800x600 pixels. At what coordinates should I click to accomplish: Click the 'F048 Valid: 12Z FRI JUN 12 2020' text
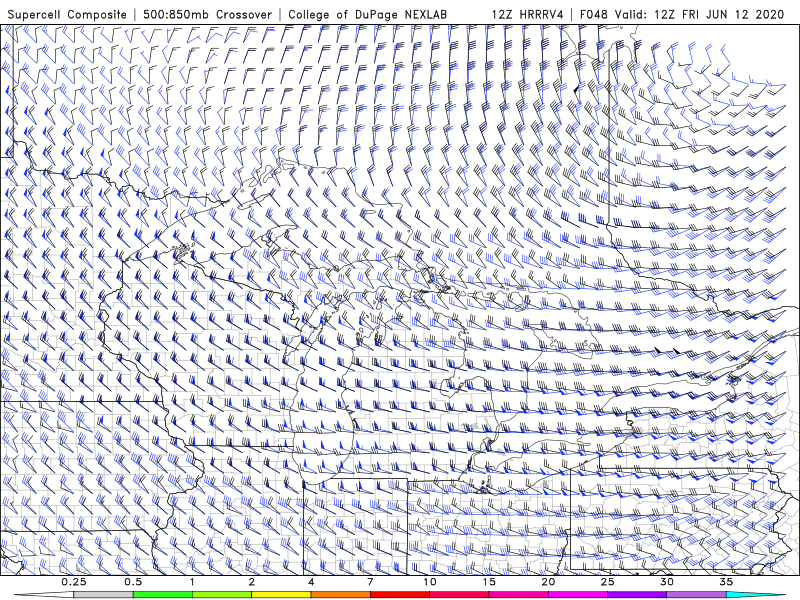(x=682, y=15)
